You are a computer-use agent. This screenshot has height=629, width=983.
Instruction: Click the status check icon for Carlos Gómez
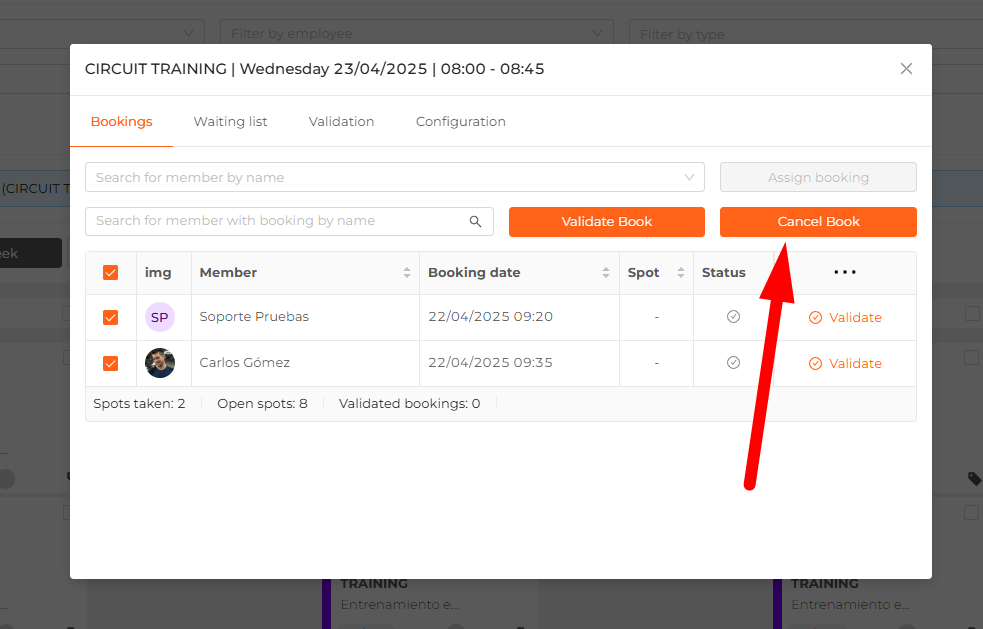(x=733, y=362)
